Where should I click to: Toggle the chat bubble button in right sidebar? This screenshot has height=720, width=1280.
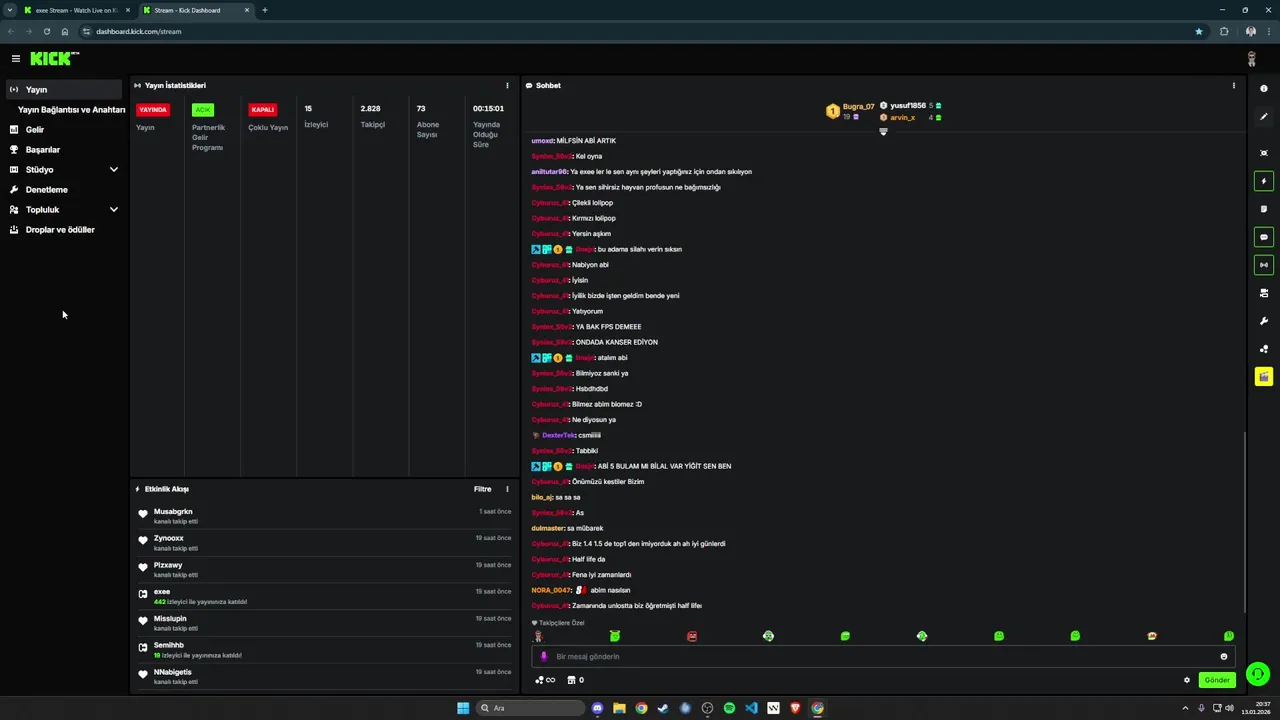coord(1264,237)
